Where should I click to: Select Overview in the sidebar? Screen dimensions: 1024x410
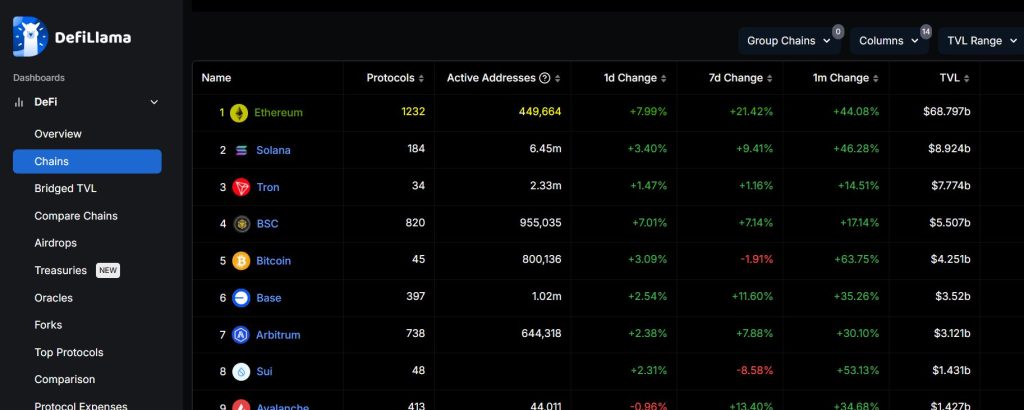pos(58,134)
